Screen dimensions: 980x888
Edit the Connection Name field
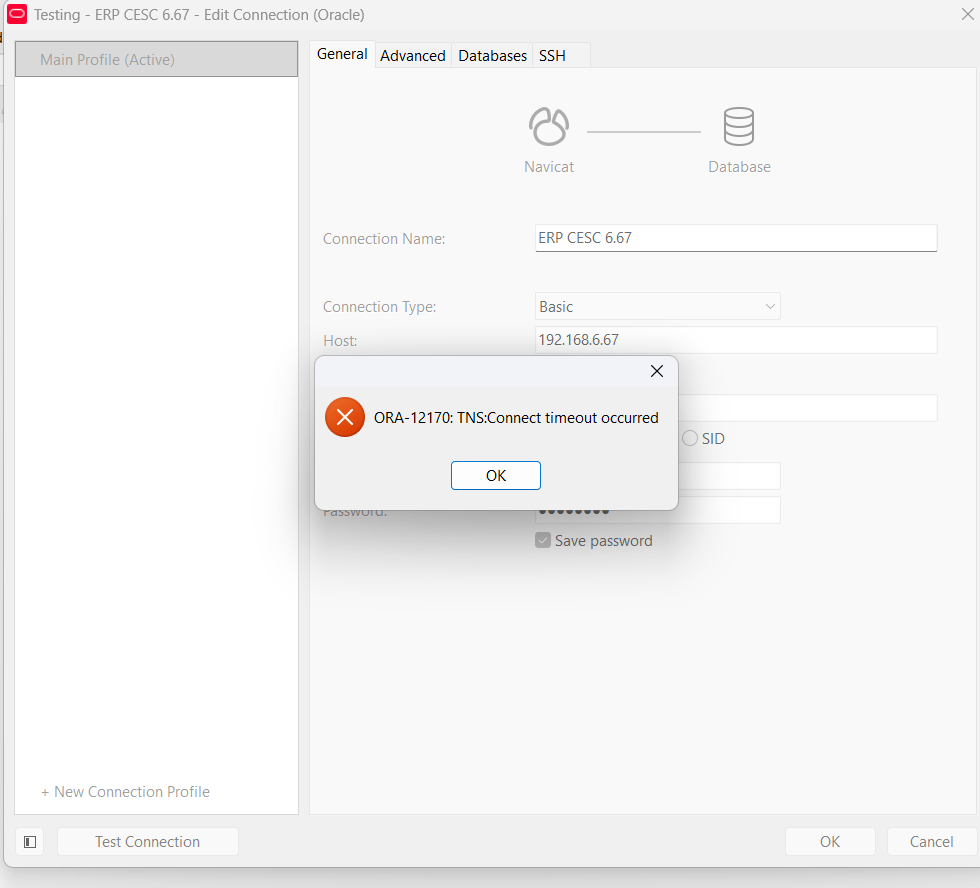(x=736, y=238)
